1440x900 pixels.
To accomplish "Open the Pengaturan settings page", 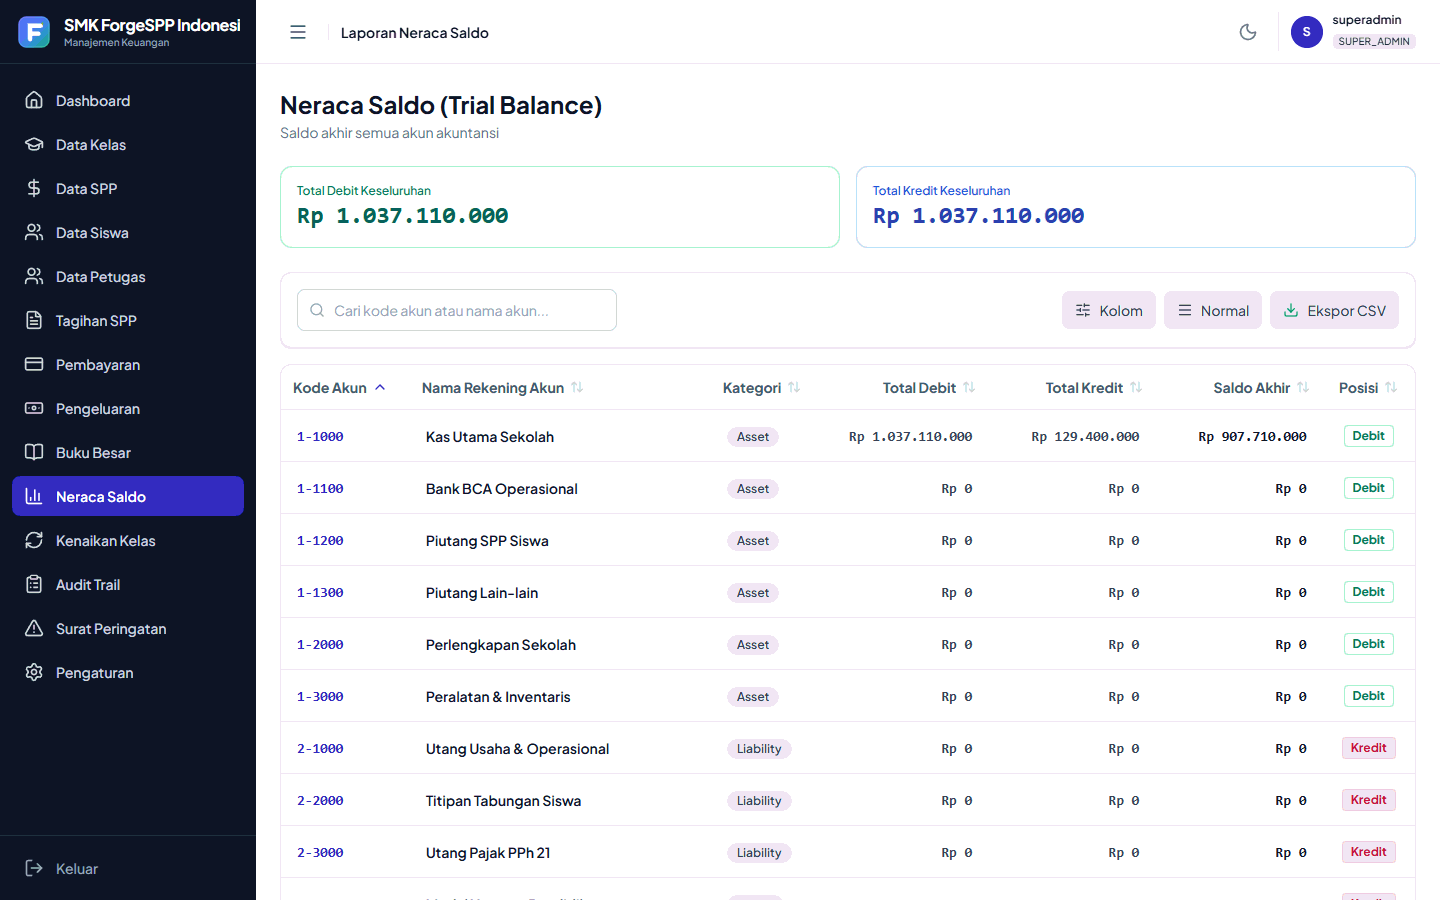I will (x=128, y=672).
